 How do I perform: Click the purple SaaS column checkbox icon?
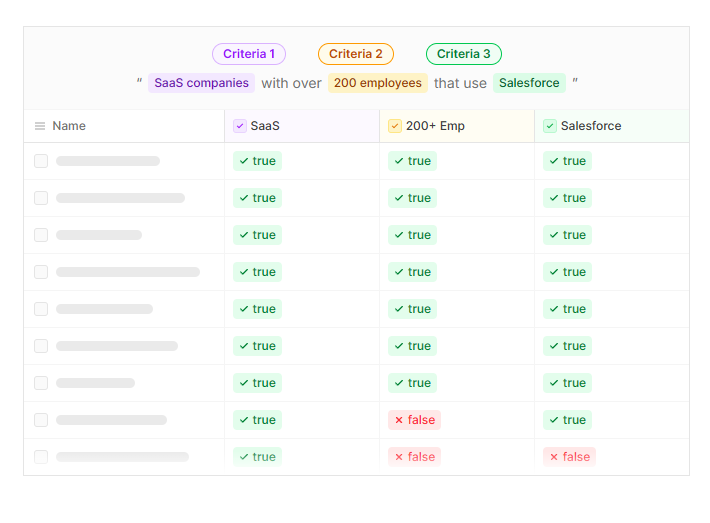(x=240, y=126)
